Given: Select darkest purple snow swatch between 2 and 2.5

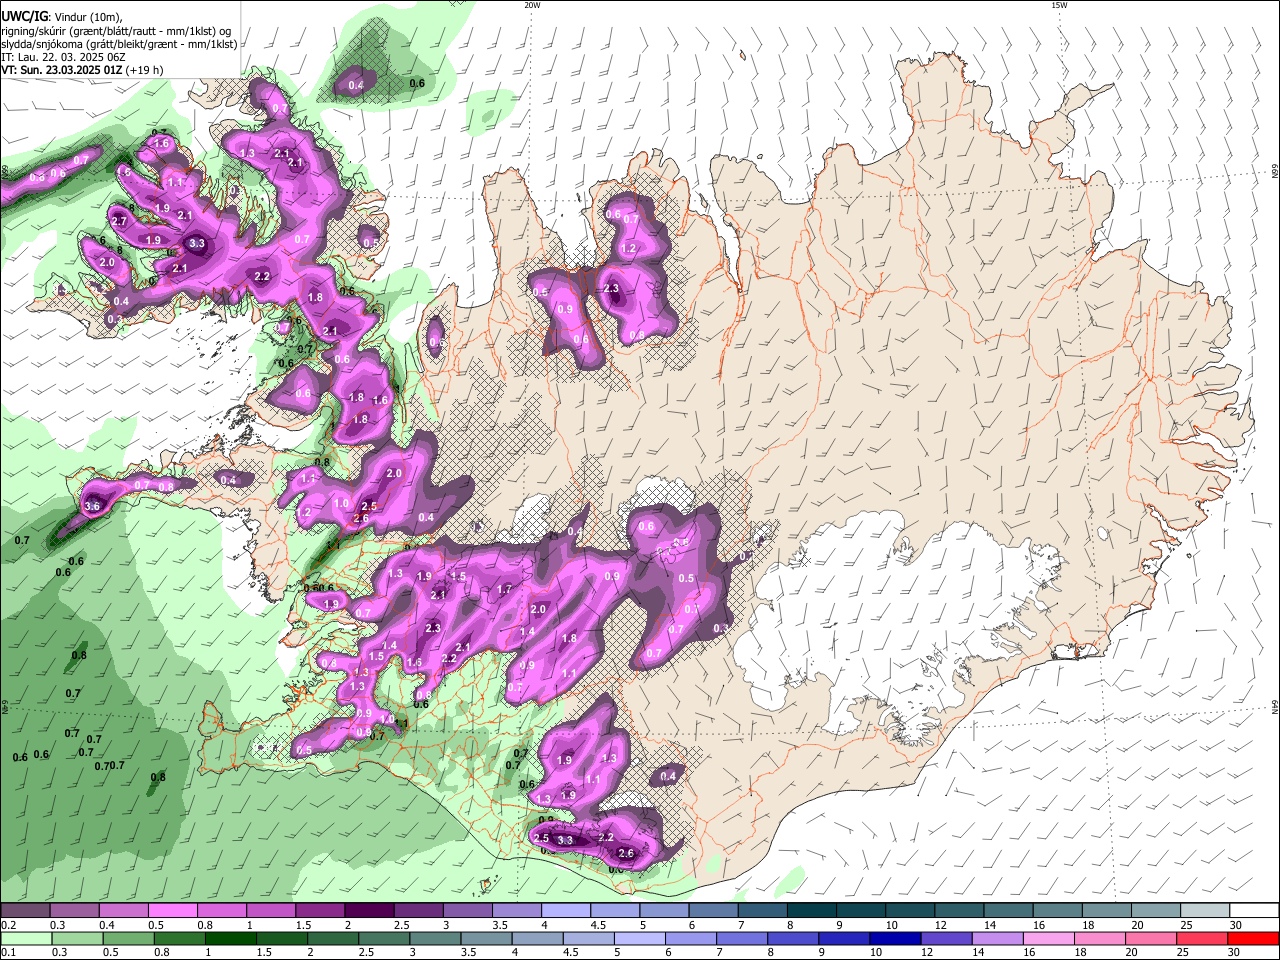Looking at the screenshot, I should (x=368, y=910).
